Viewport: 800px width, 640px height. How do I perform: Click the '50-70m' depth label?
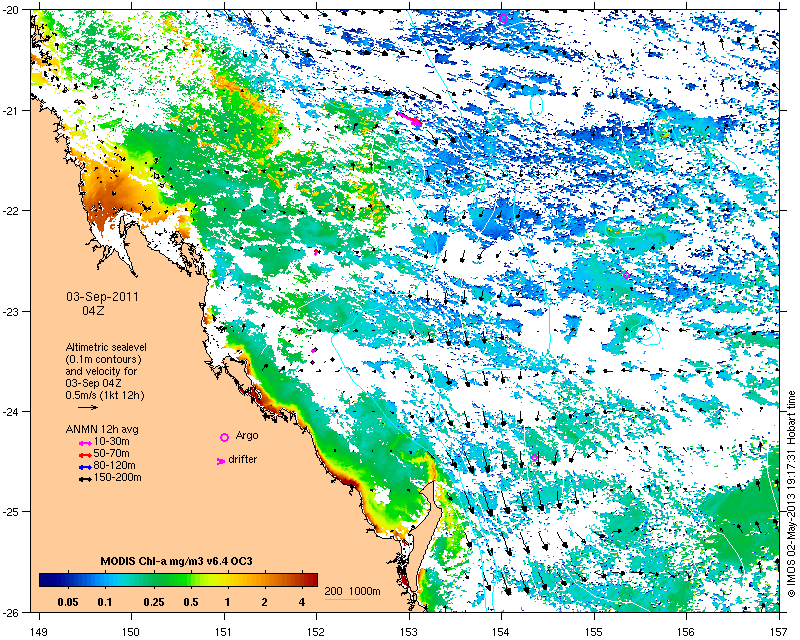pyautogui.click(x=111, y=454)
